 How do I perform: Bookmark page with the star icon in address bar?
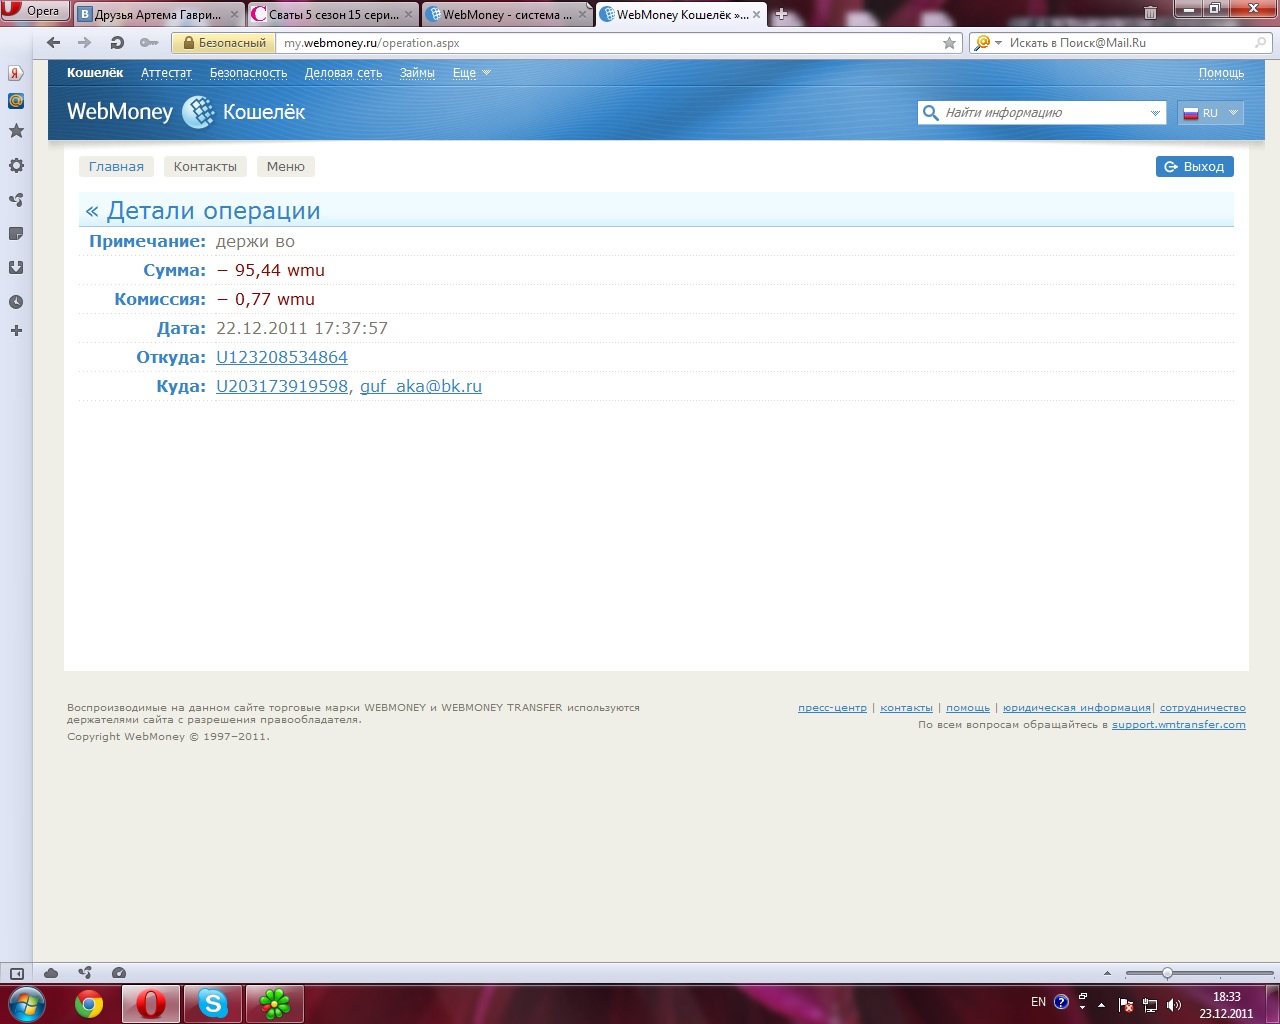coord(949,43)
